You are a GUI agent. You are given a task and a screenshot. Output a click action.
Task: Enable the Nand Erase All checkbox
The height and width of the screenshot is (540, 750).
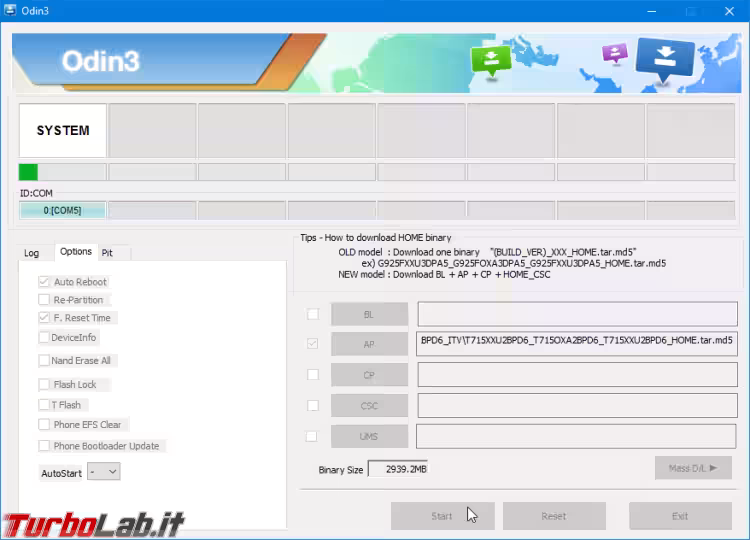coord(44,360)
